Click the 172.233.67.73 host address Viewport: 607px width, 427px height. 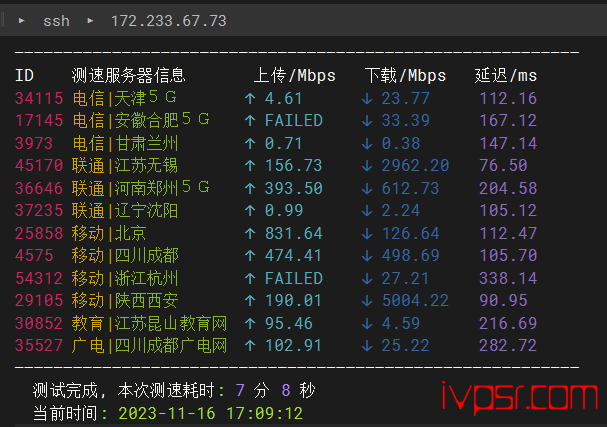(168, 21)
